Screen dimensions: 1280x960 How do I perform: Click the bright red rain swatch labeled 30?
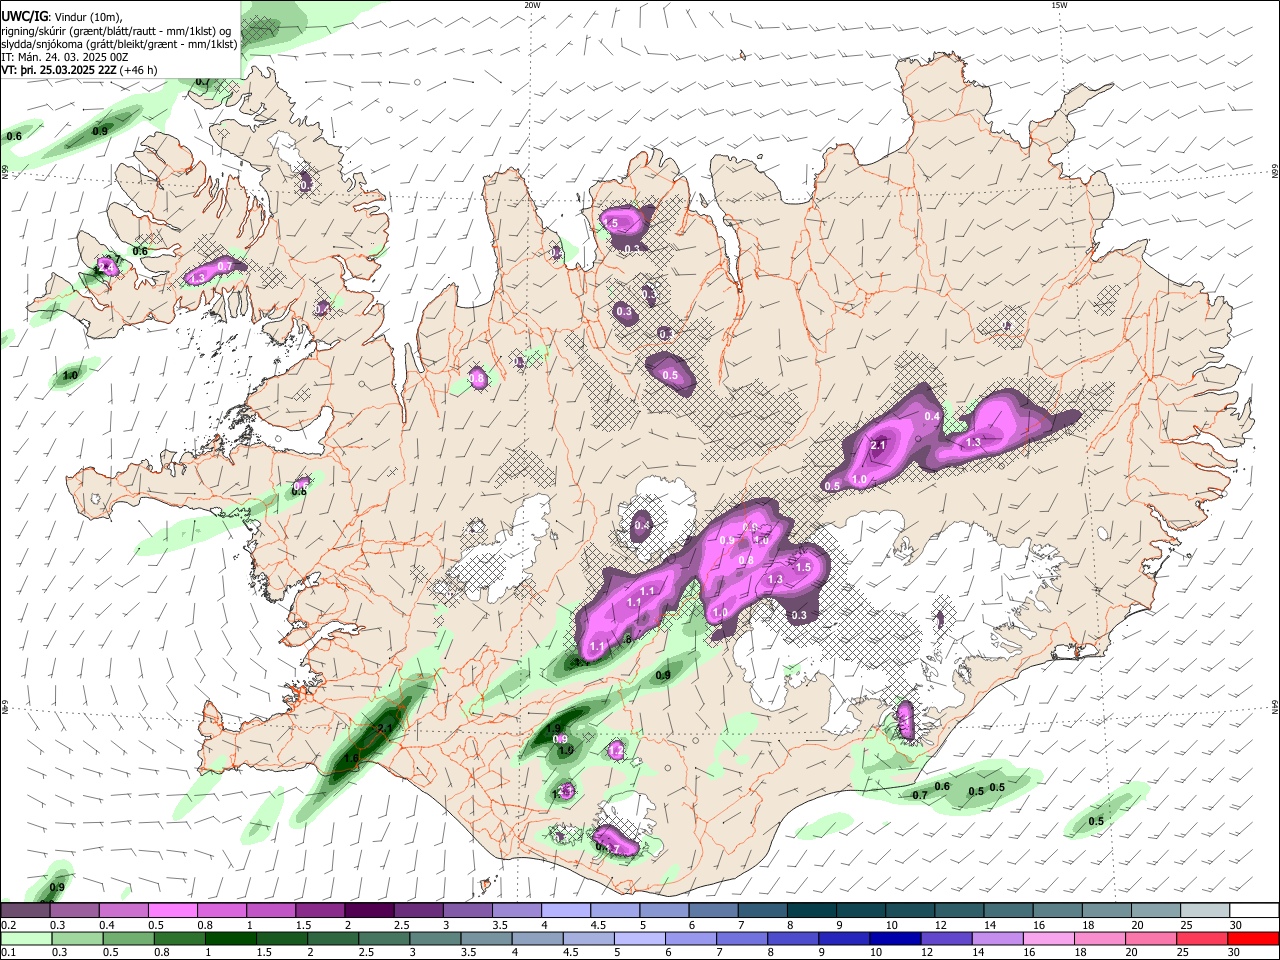1254,939
